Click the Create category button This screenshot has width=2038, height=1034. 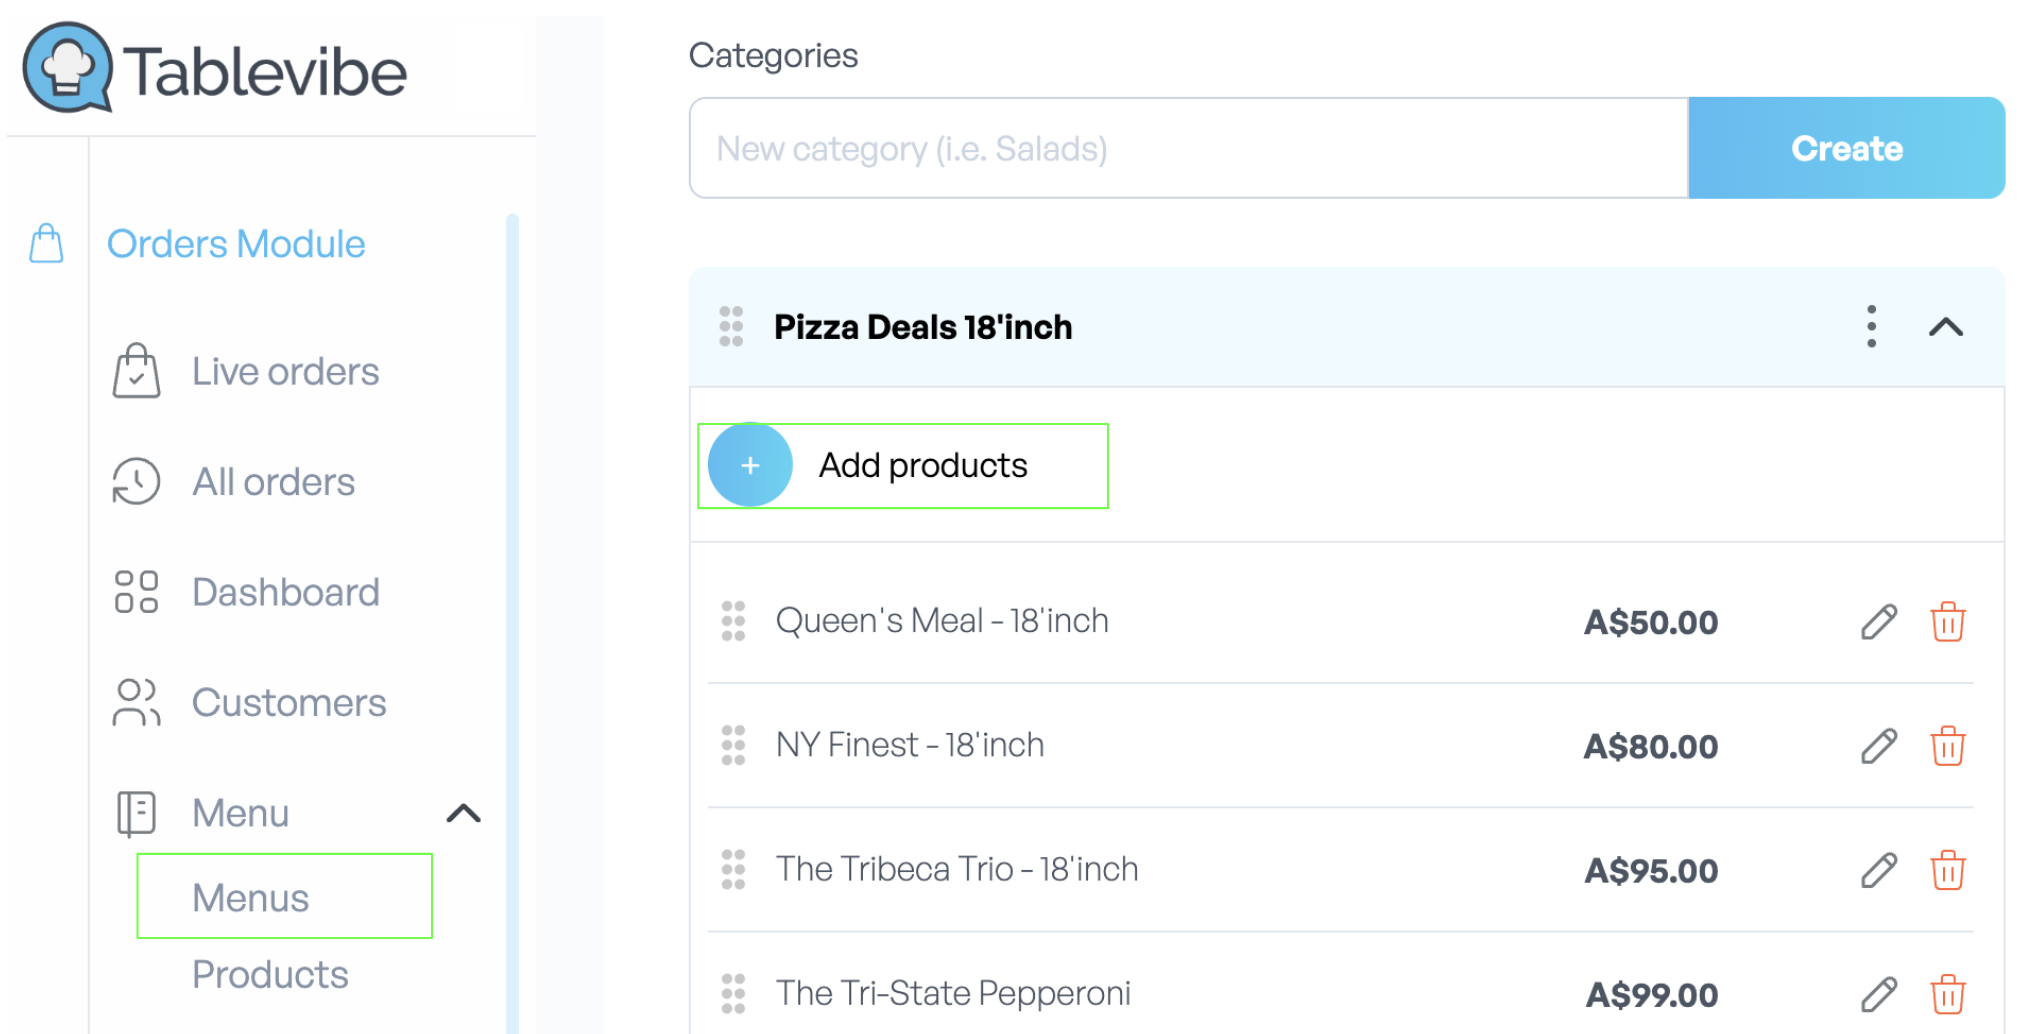[x=1846, y=148]
